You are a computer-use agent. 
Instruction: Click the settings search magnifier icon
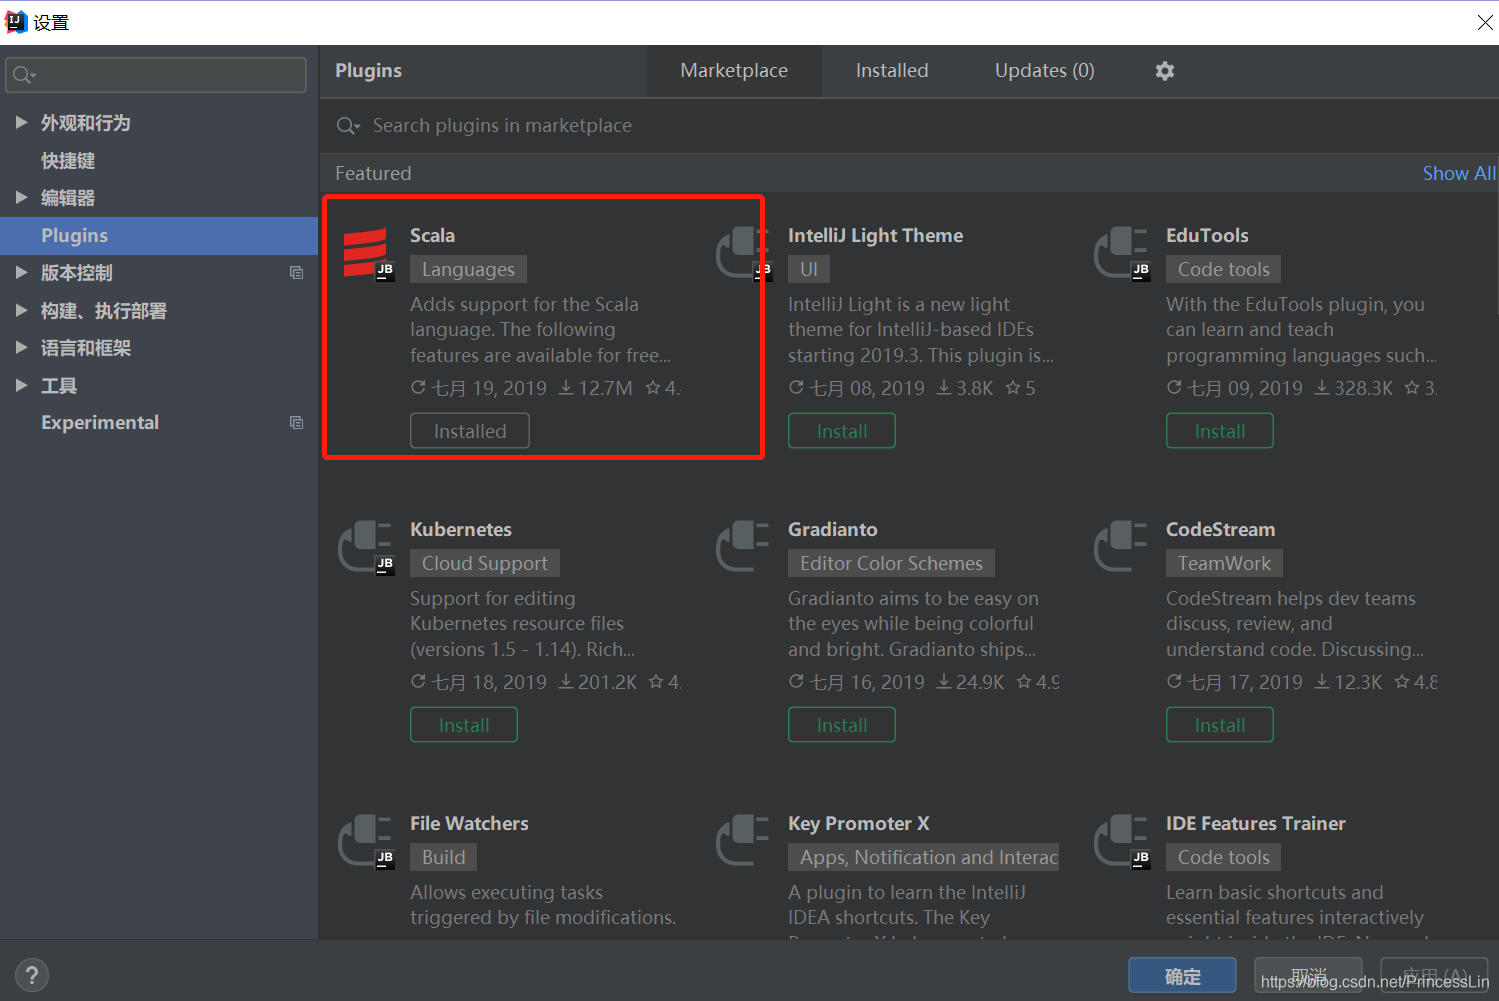tap(24, 75)
